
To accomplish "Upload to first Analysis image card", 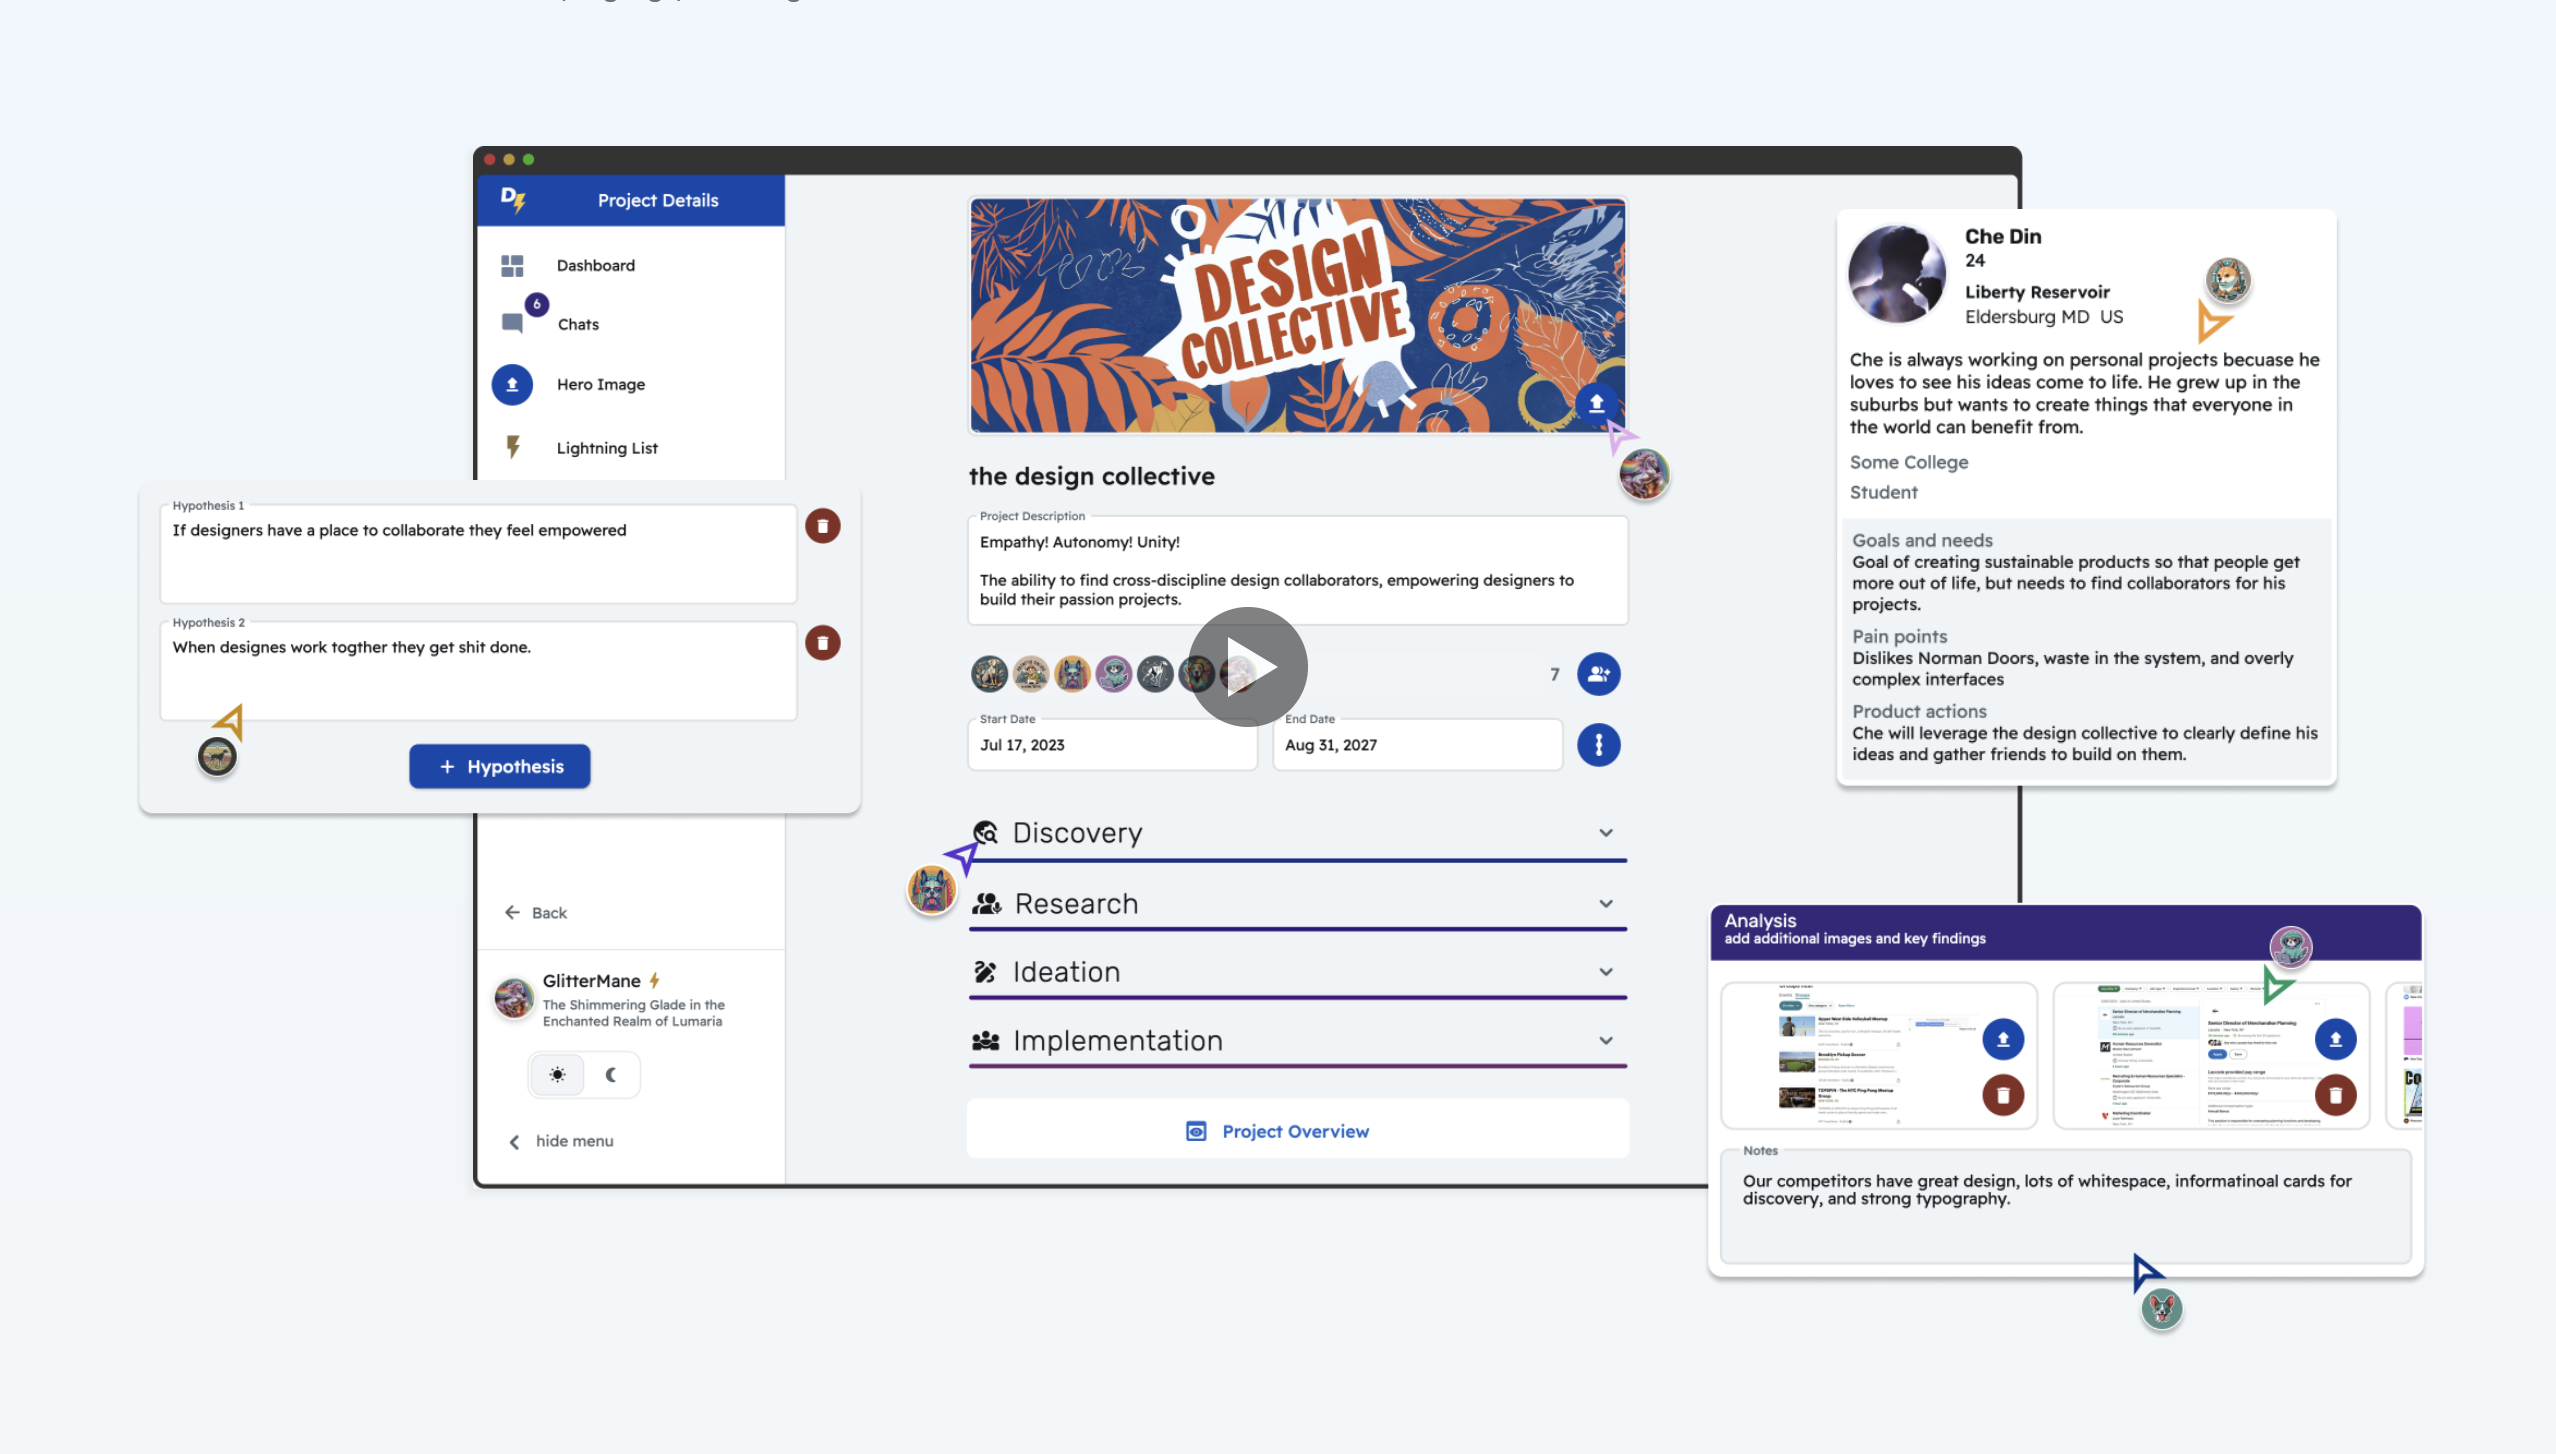I will click(x=2002, y=1039).
